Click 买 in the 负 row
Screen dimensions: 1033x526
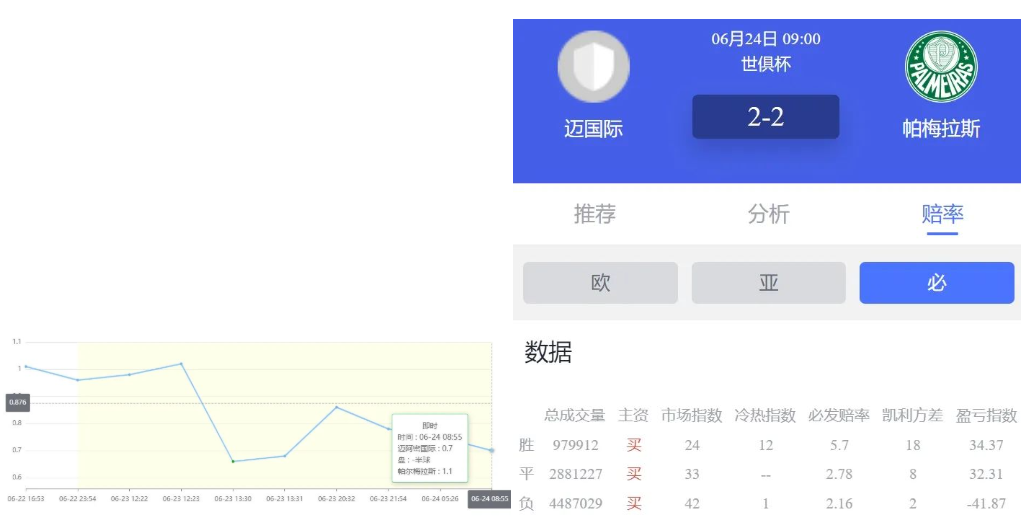(x=633, y=503)
